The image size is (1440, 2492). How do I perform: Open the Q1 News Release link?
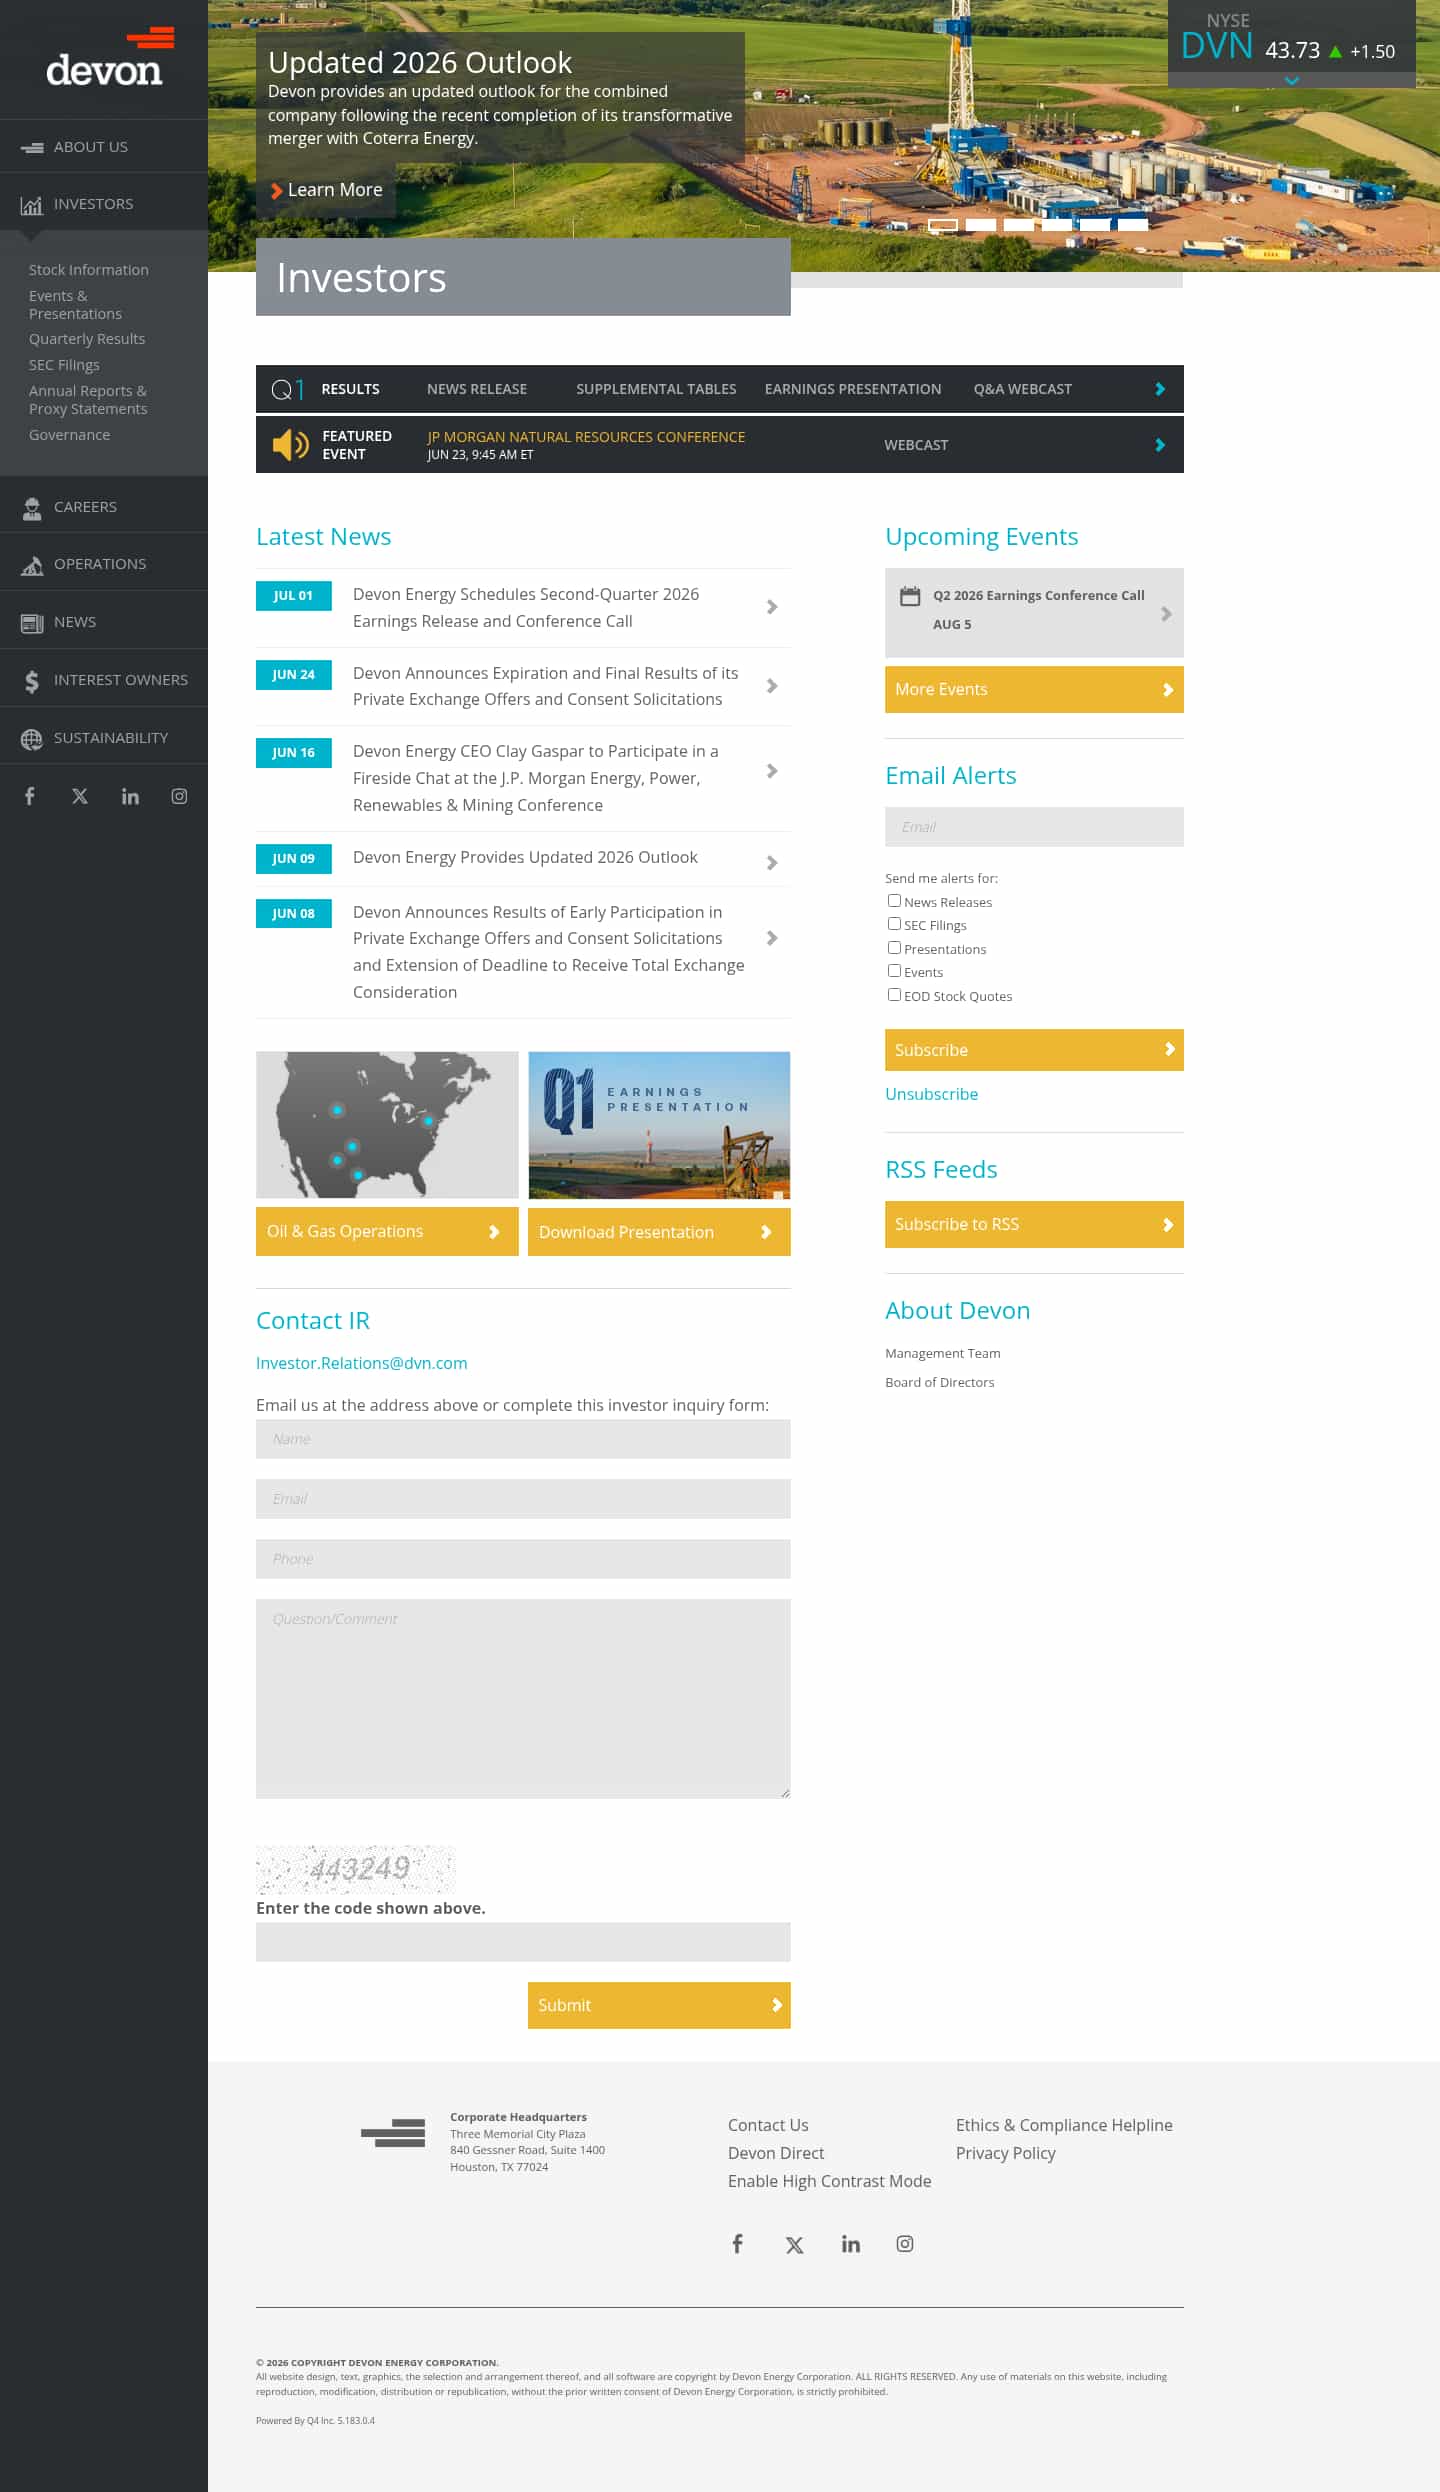click(477, 389)
